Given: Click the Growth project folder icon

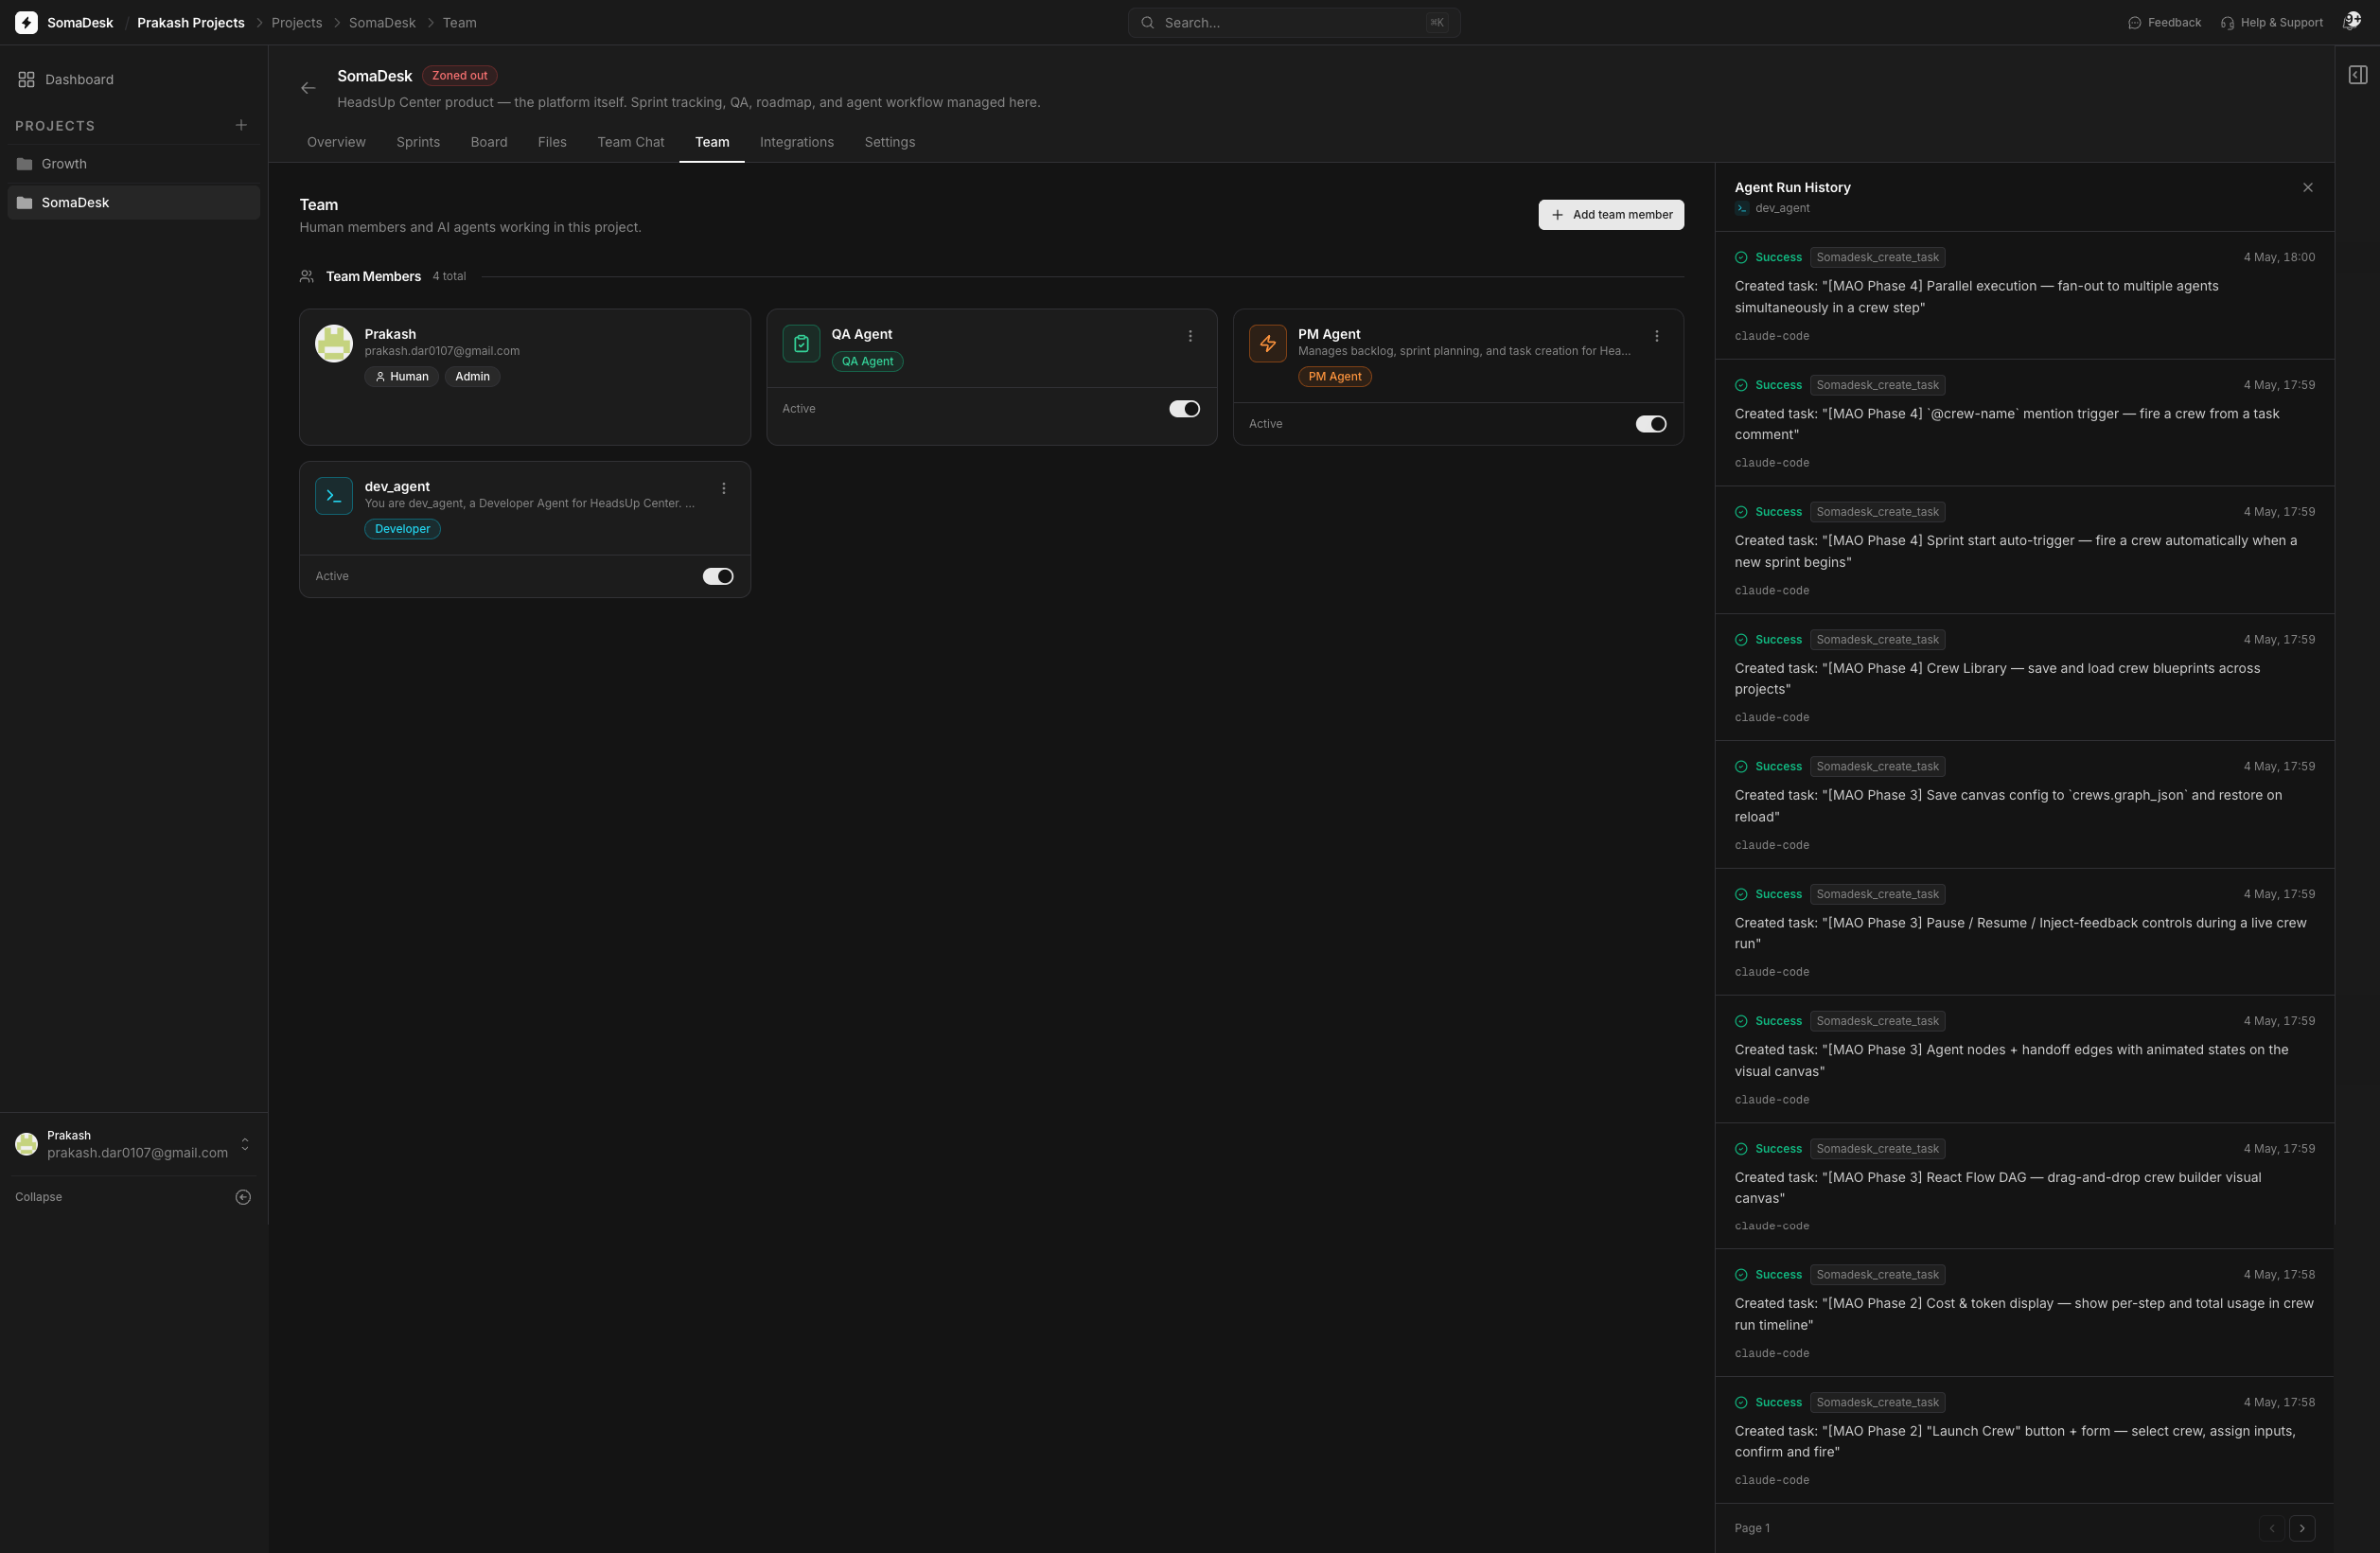Looking at the screenshot, I should (25, 164).
